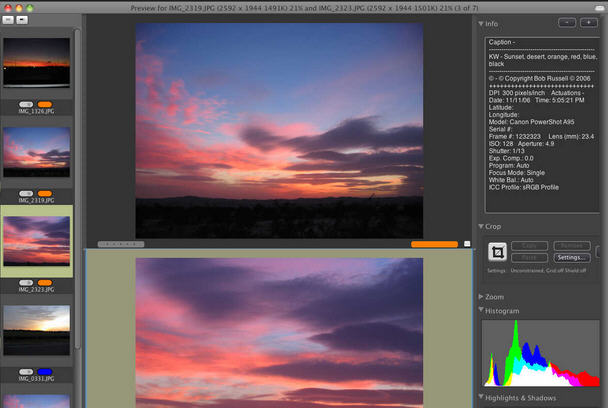Viewport: 608px width, 408px height.
Task: Click gray rating pill under IMG_1126.JPG
Action: coord(26,104)
